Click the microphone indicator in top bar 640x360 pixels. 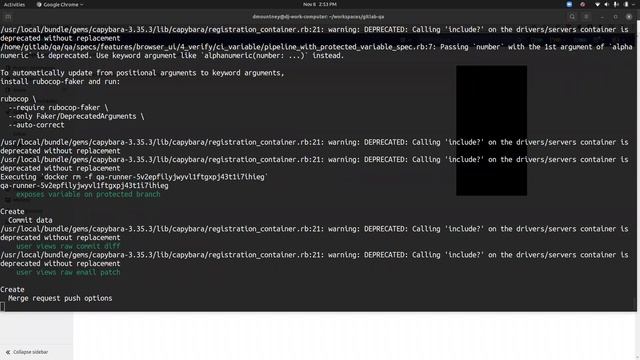[616, 4]
